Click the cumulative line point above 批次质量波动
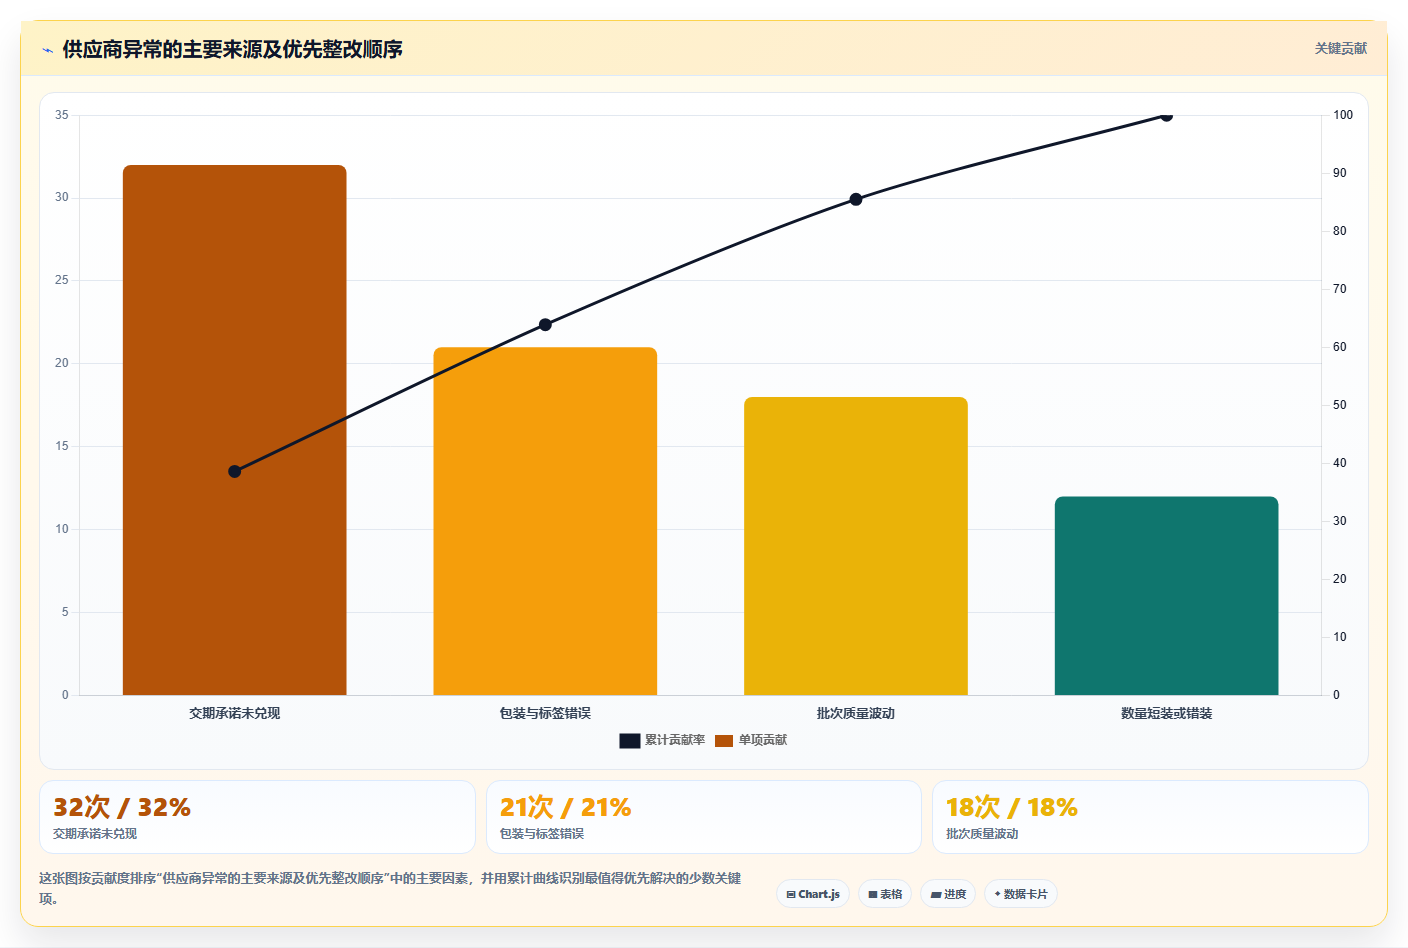The height and width of the screenshot is (948, 1408). tap(856, 199)
